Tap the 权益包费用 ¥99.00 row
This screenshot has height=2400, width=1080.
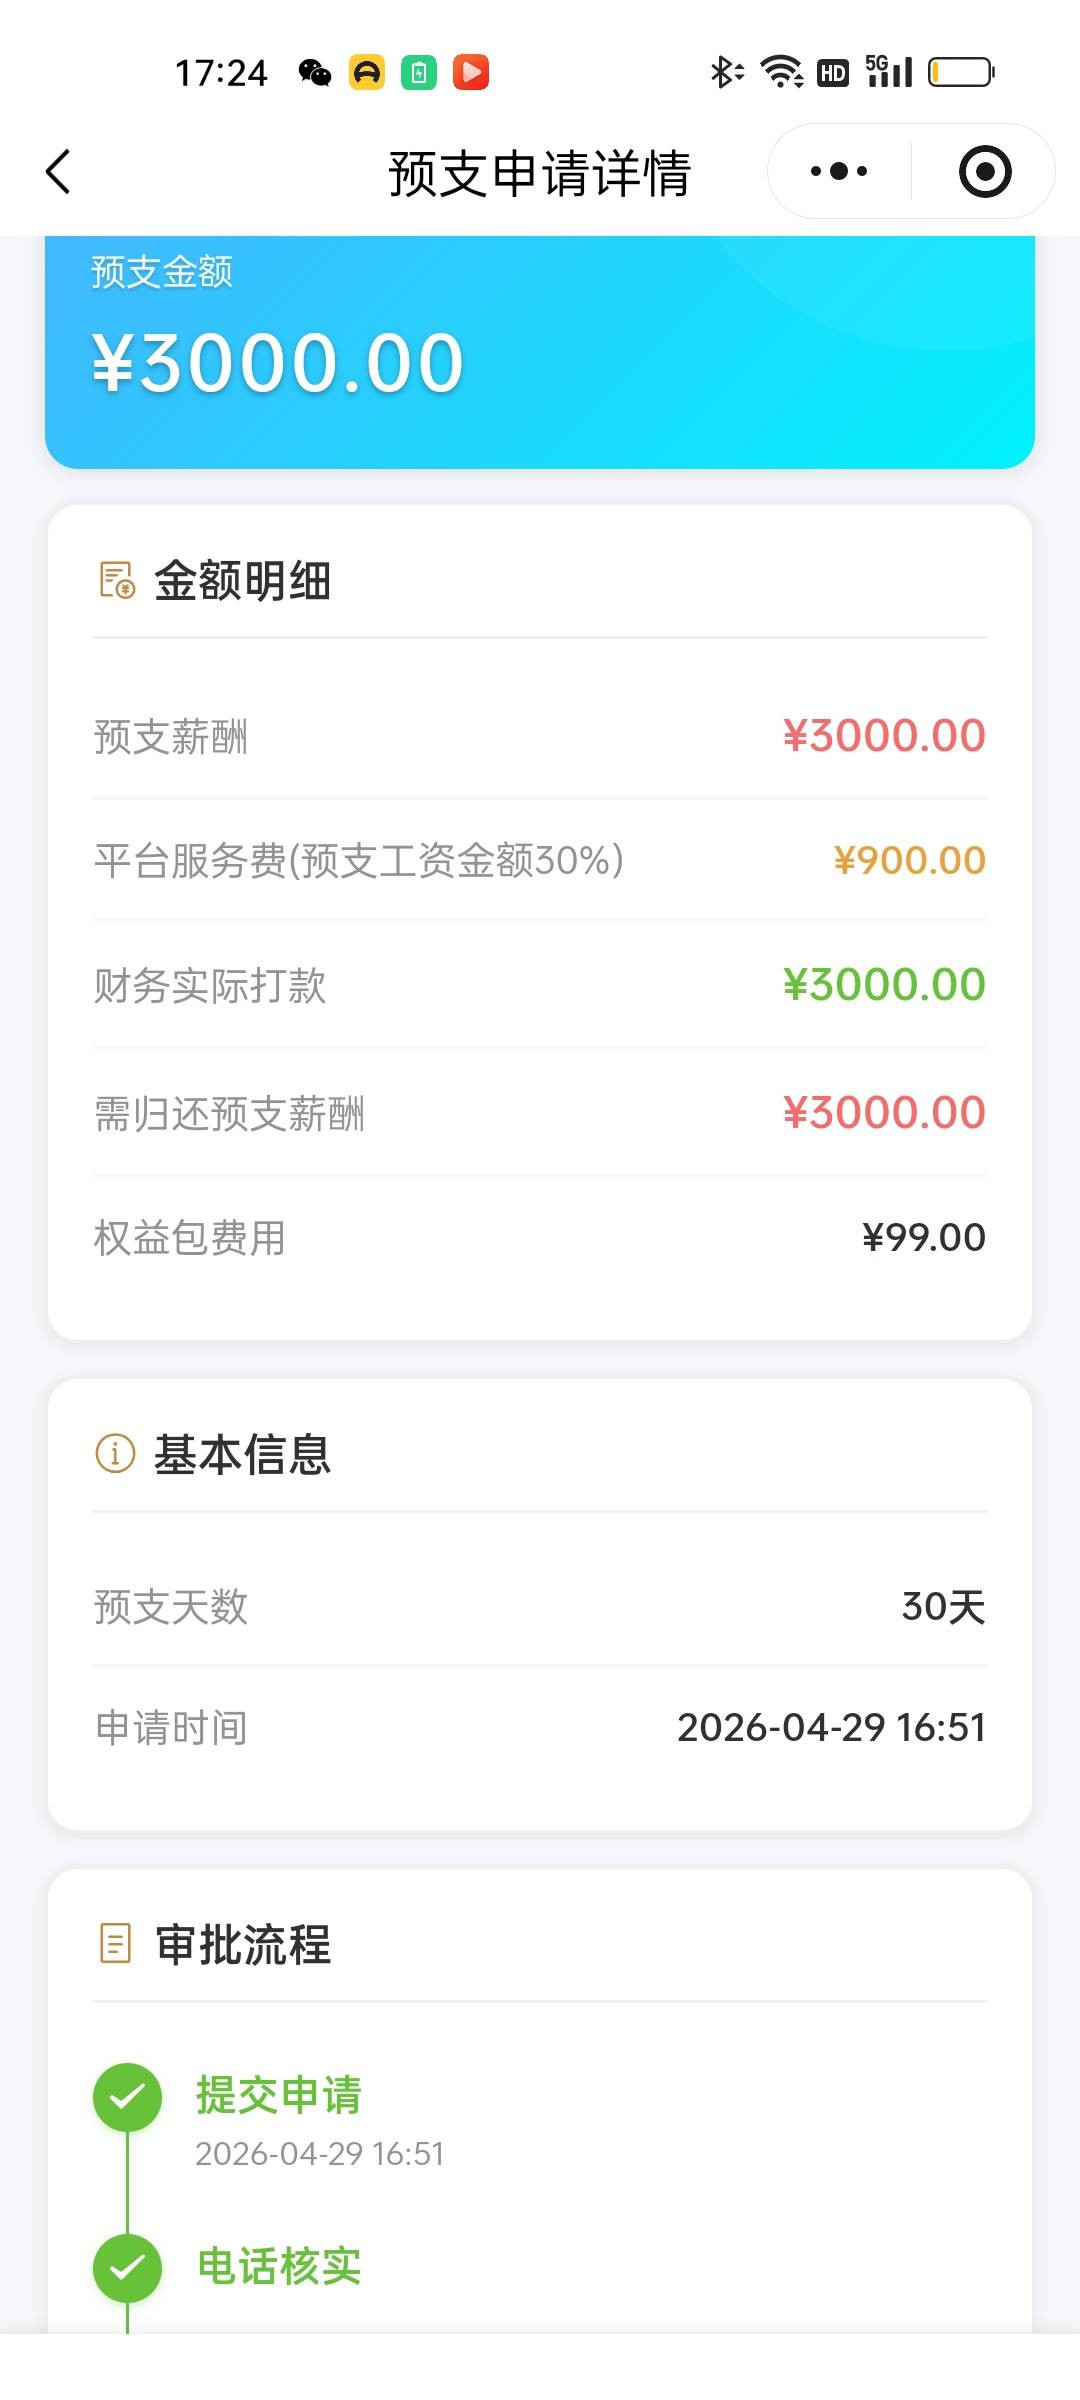point(540,1237)
